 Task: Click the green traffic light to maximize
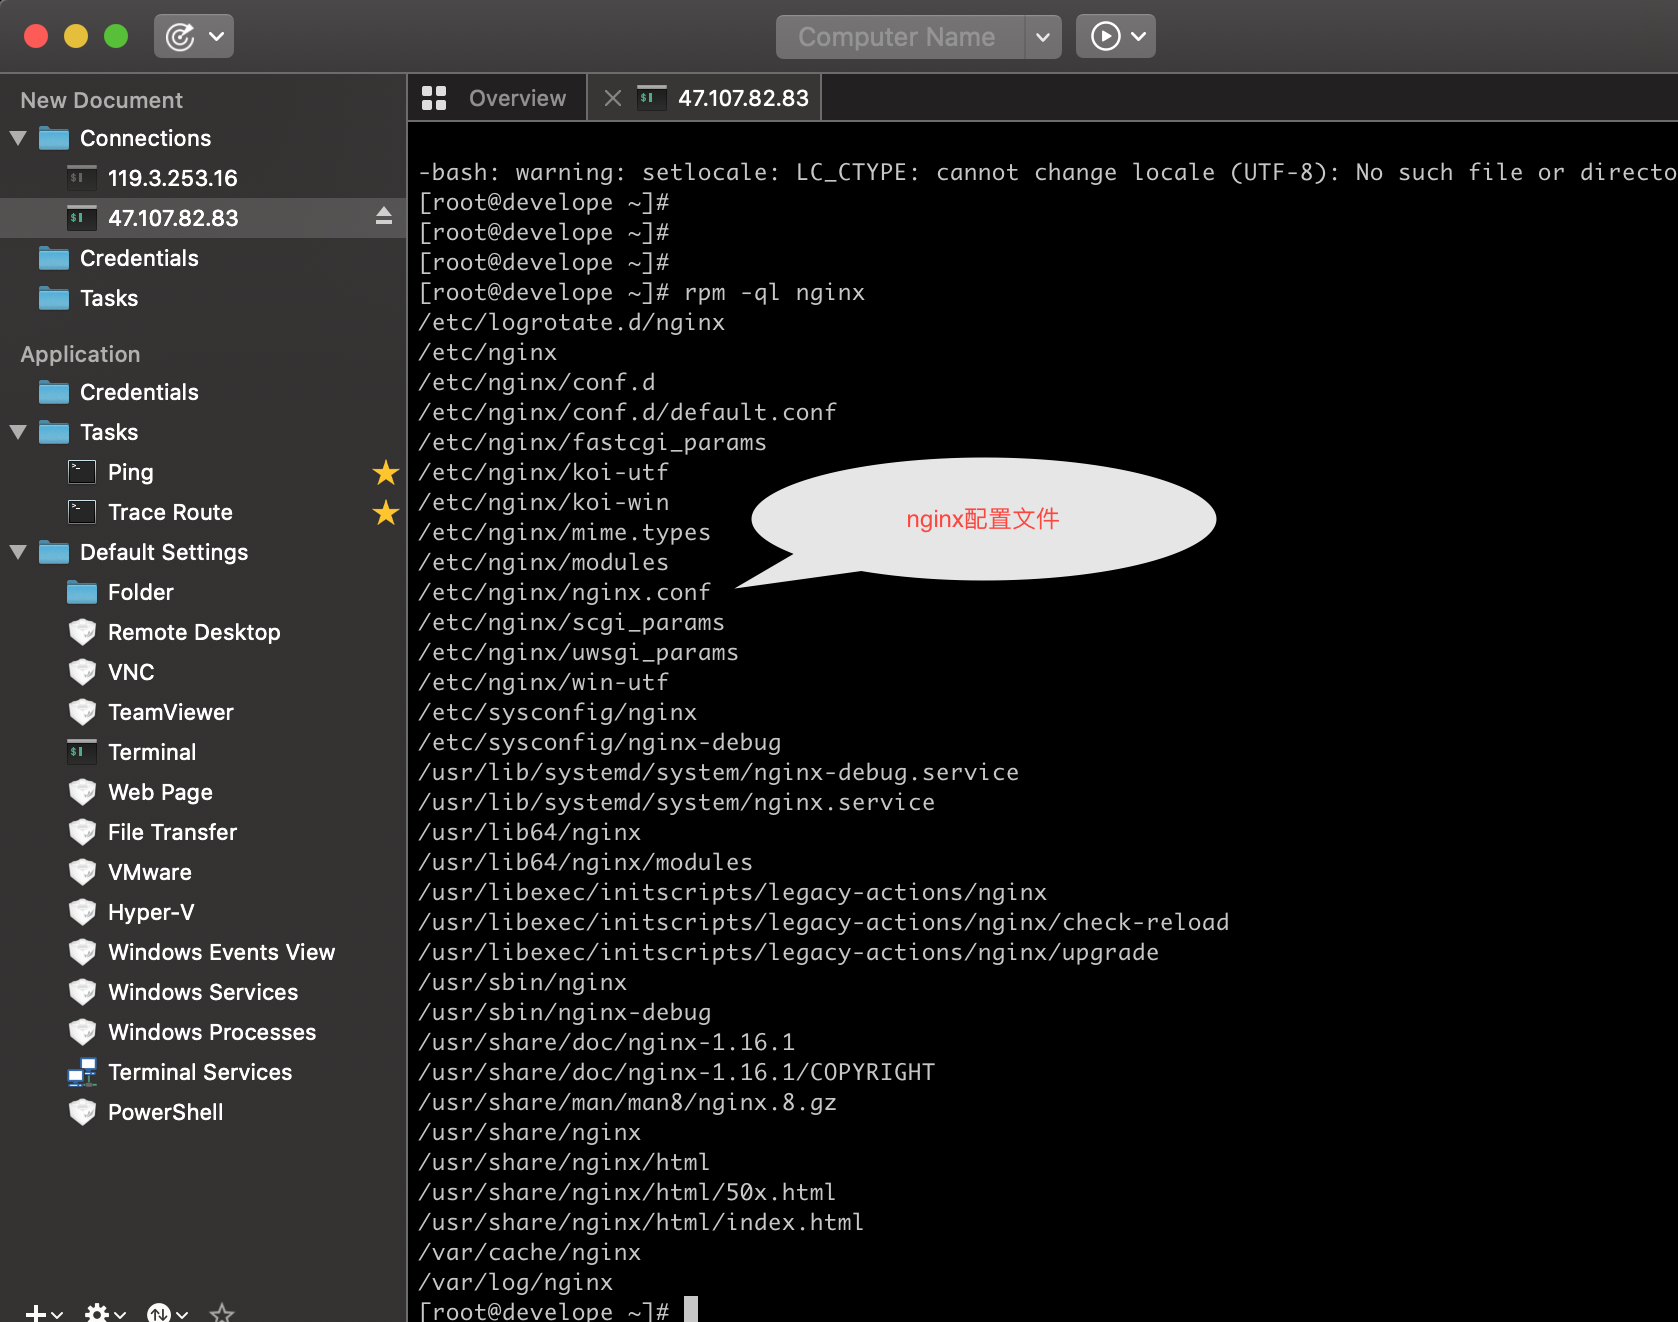(116, 36)
